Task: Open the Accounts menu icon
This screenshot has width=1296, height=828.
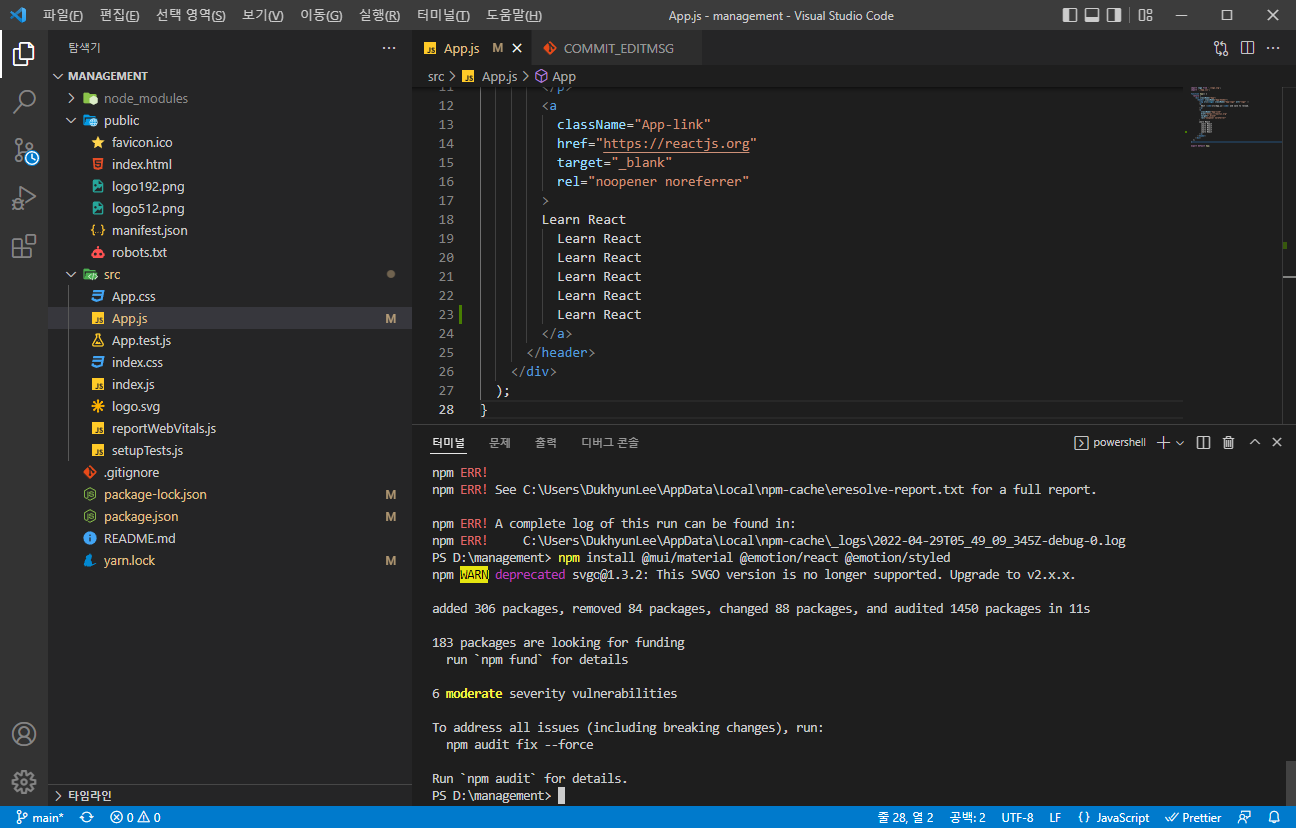Action: [24, 734]
